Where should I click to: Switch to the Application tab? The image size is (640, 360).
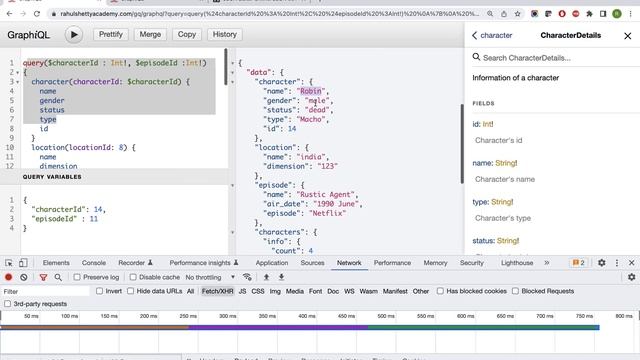coord(272,263)
